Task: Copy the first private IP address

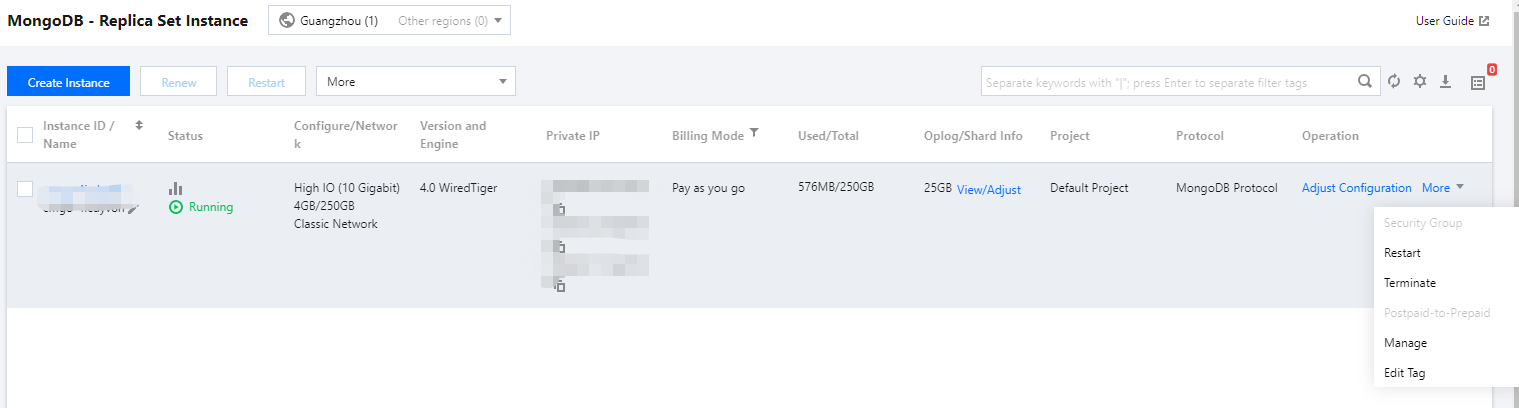Action: 560,209
